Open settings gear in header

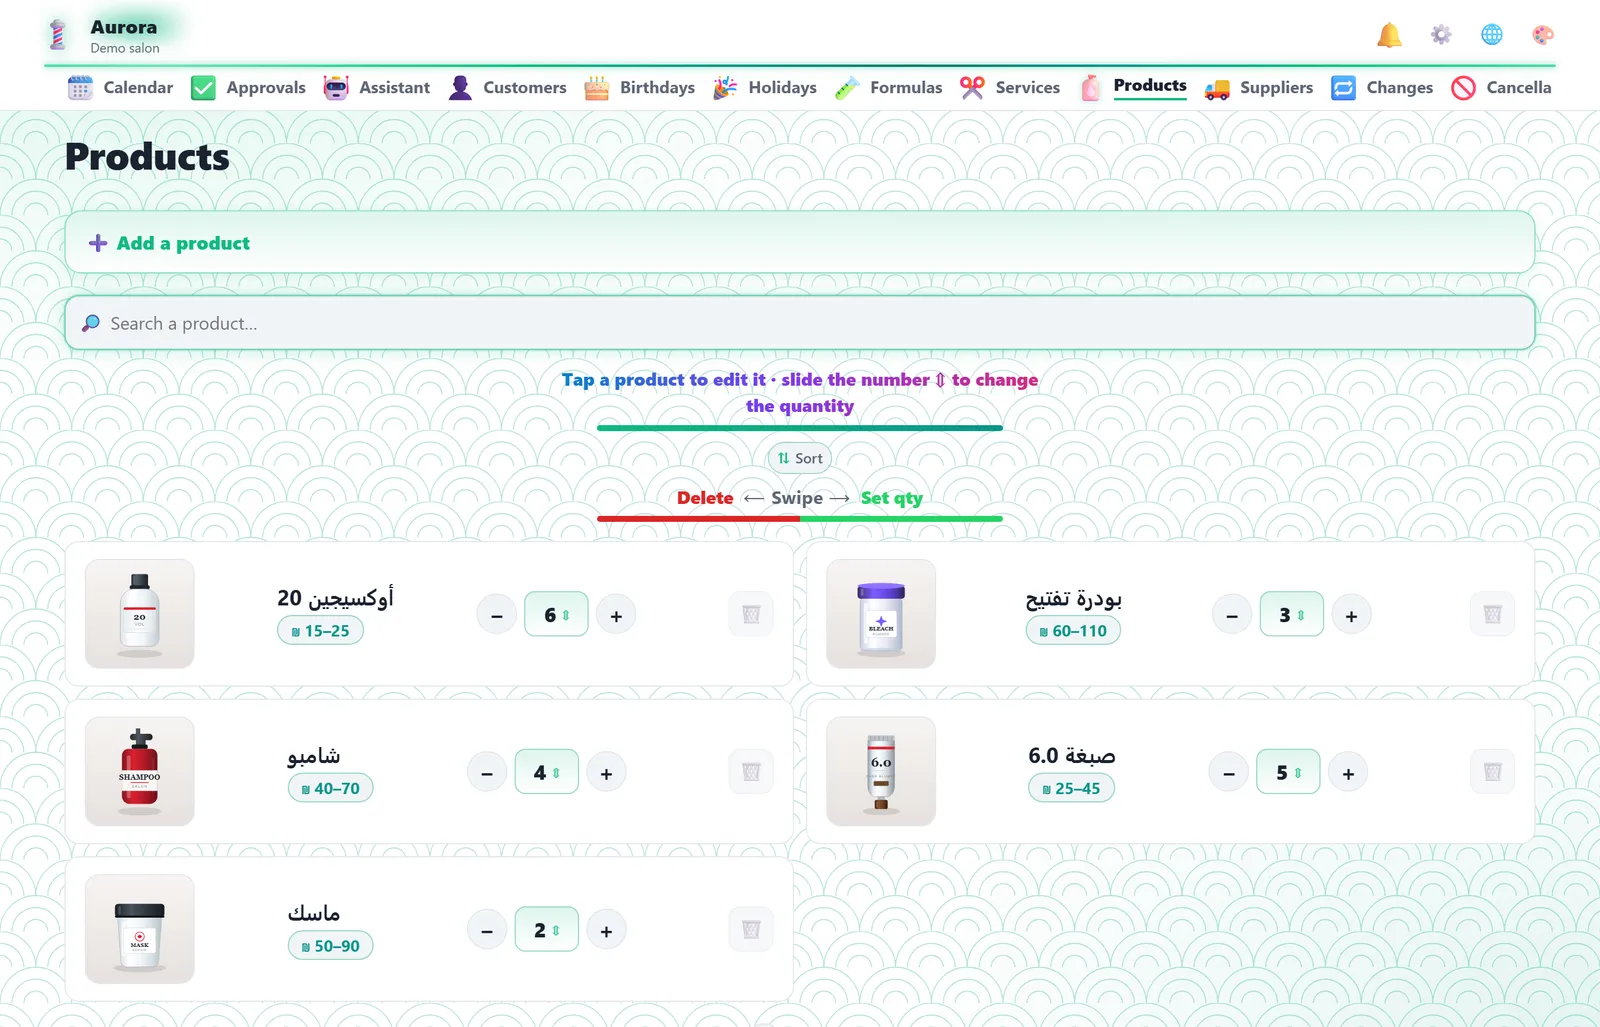pos(1441,35)
